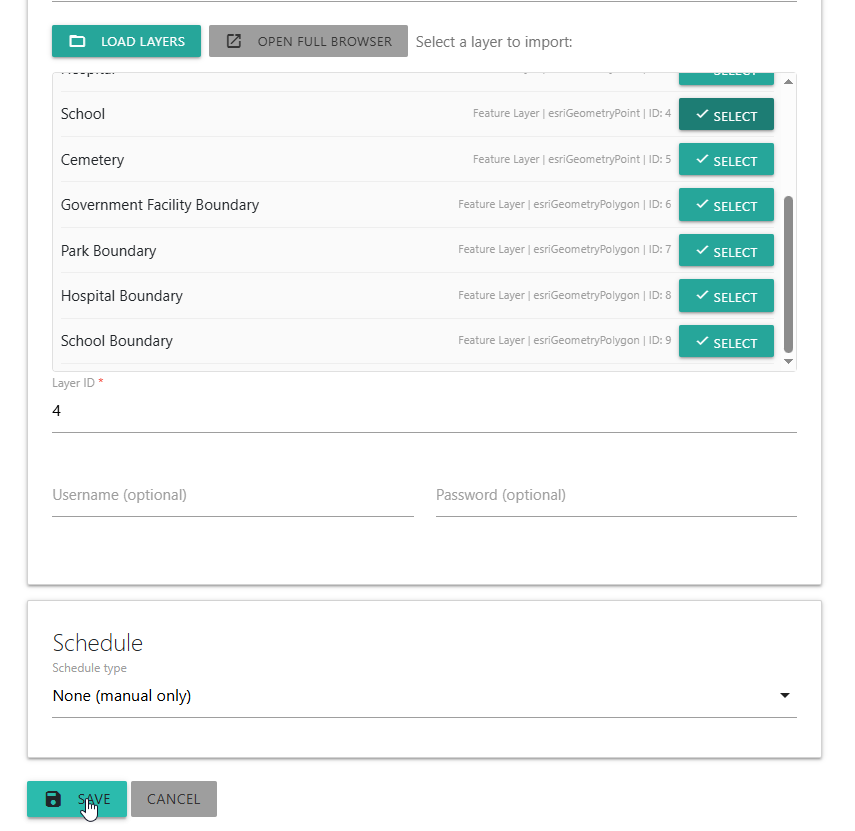Screen dimensions: 855x831
Task: Click the LOAD LAYERS button
Action: pos(126,41)
